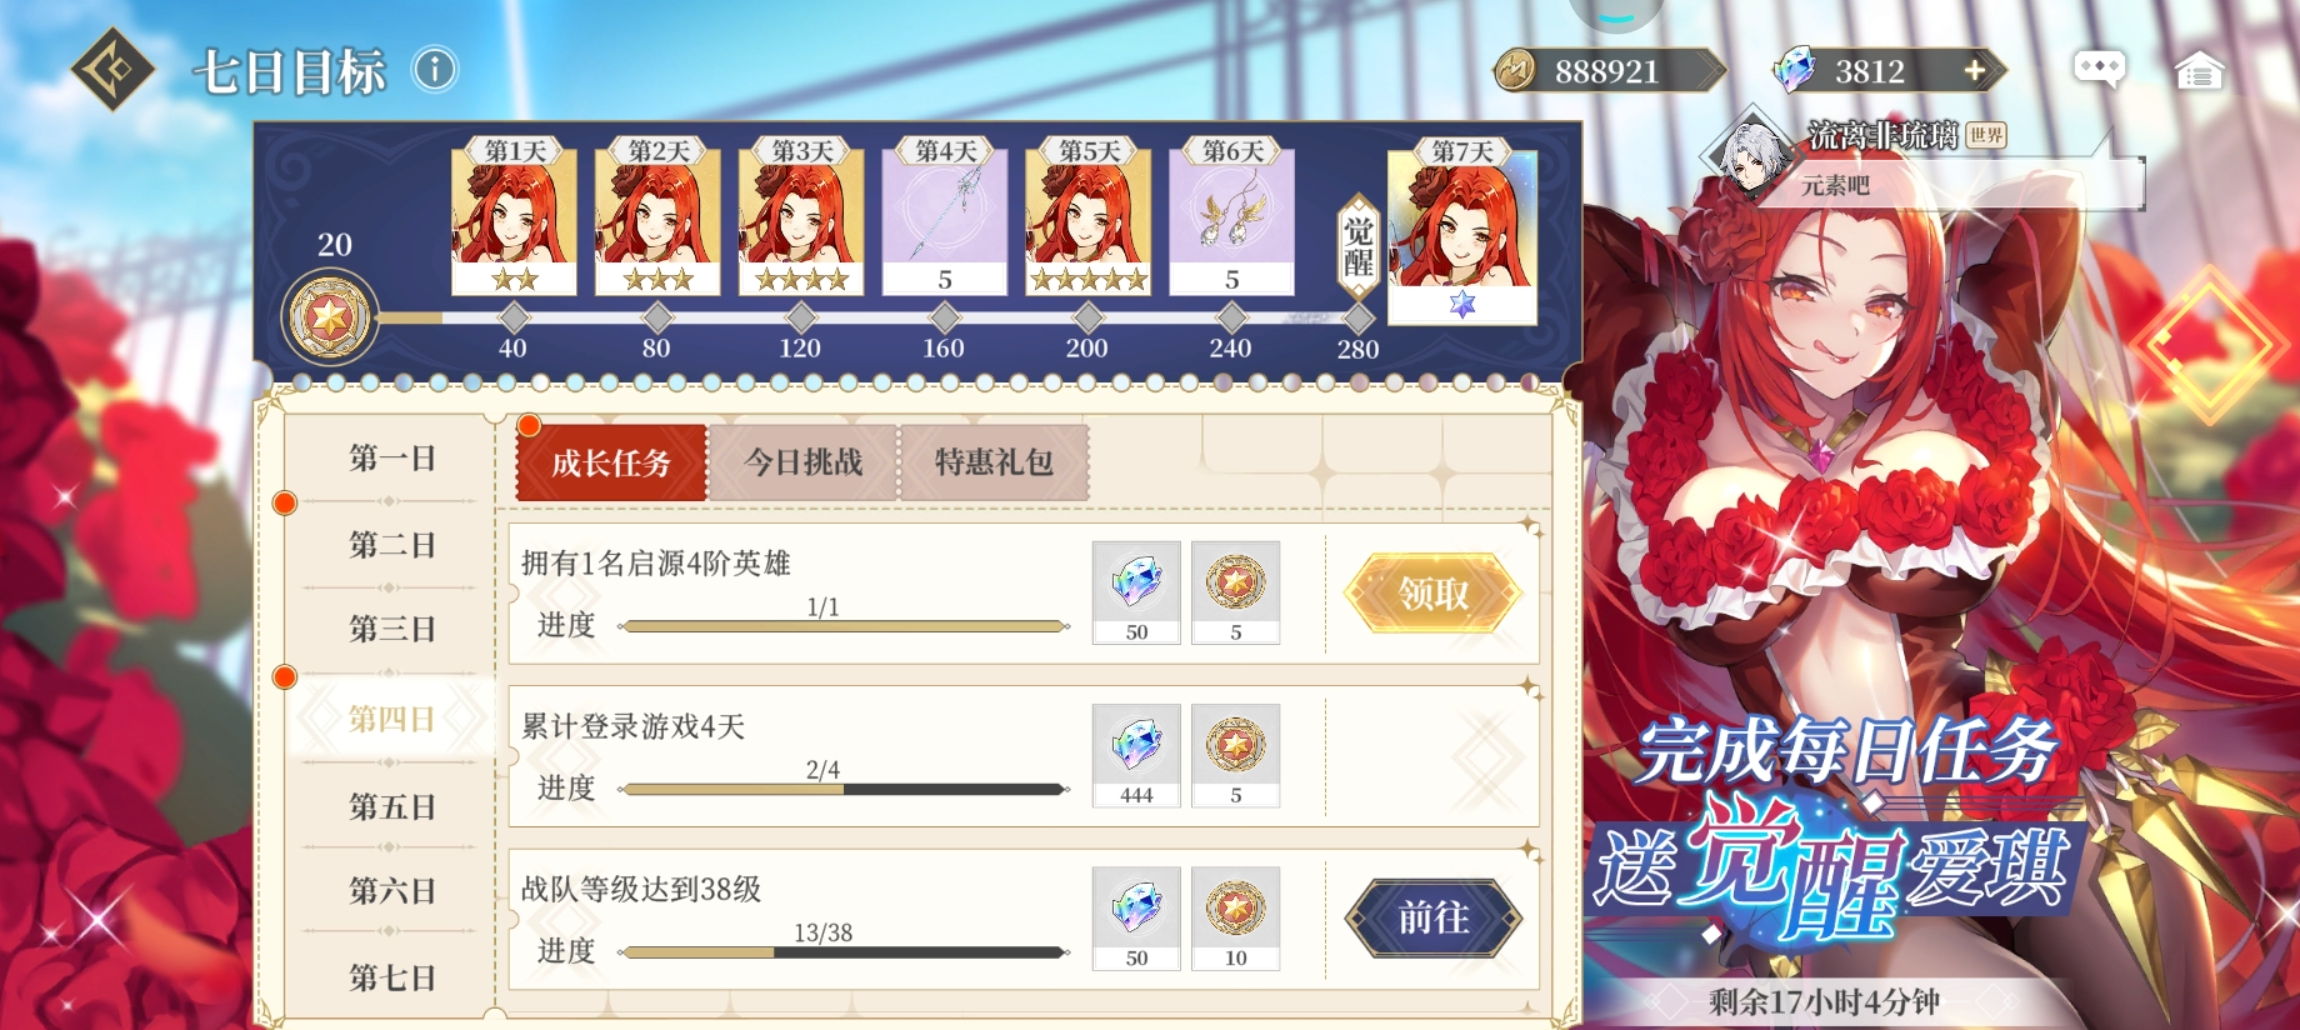
Task: Tap the gold coin currency icon
Action: pyautogui.click(x=1516, y=70)
